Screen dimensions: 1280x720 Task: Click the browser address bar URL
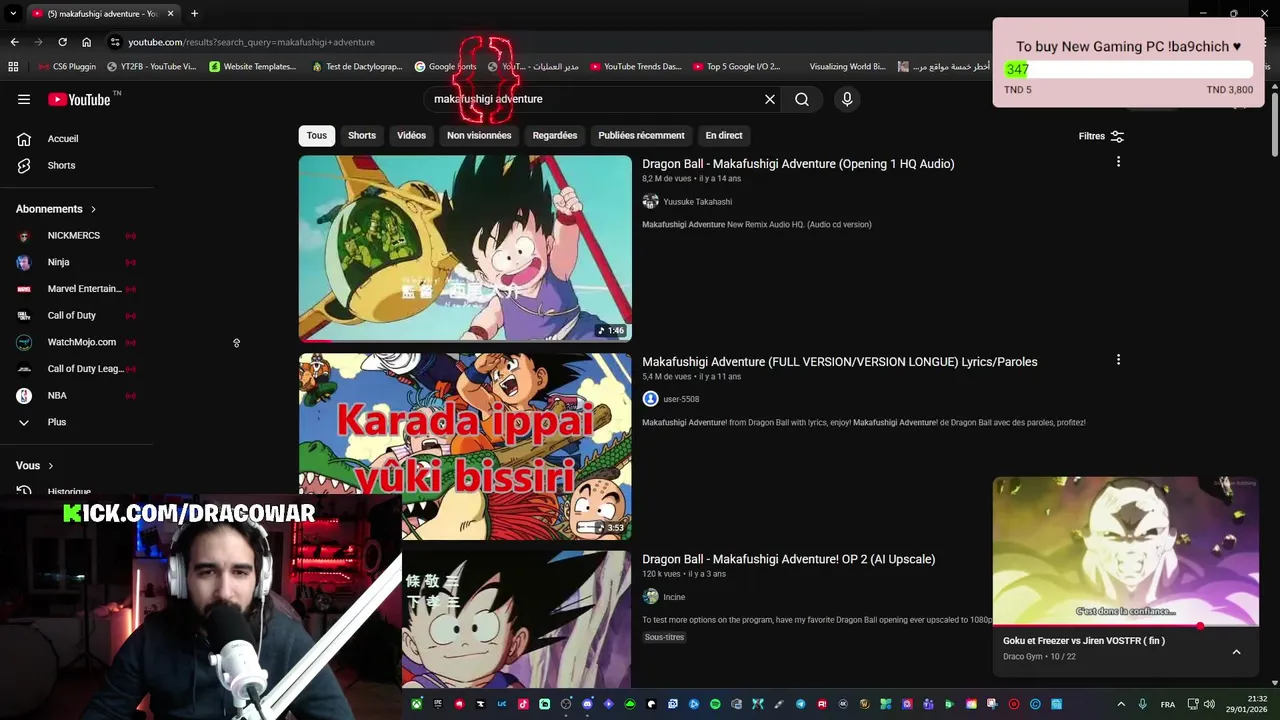[x=251, y=42]
